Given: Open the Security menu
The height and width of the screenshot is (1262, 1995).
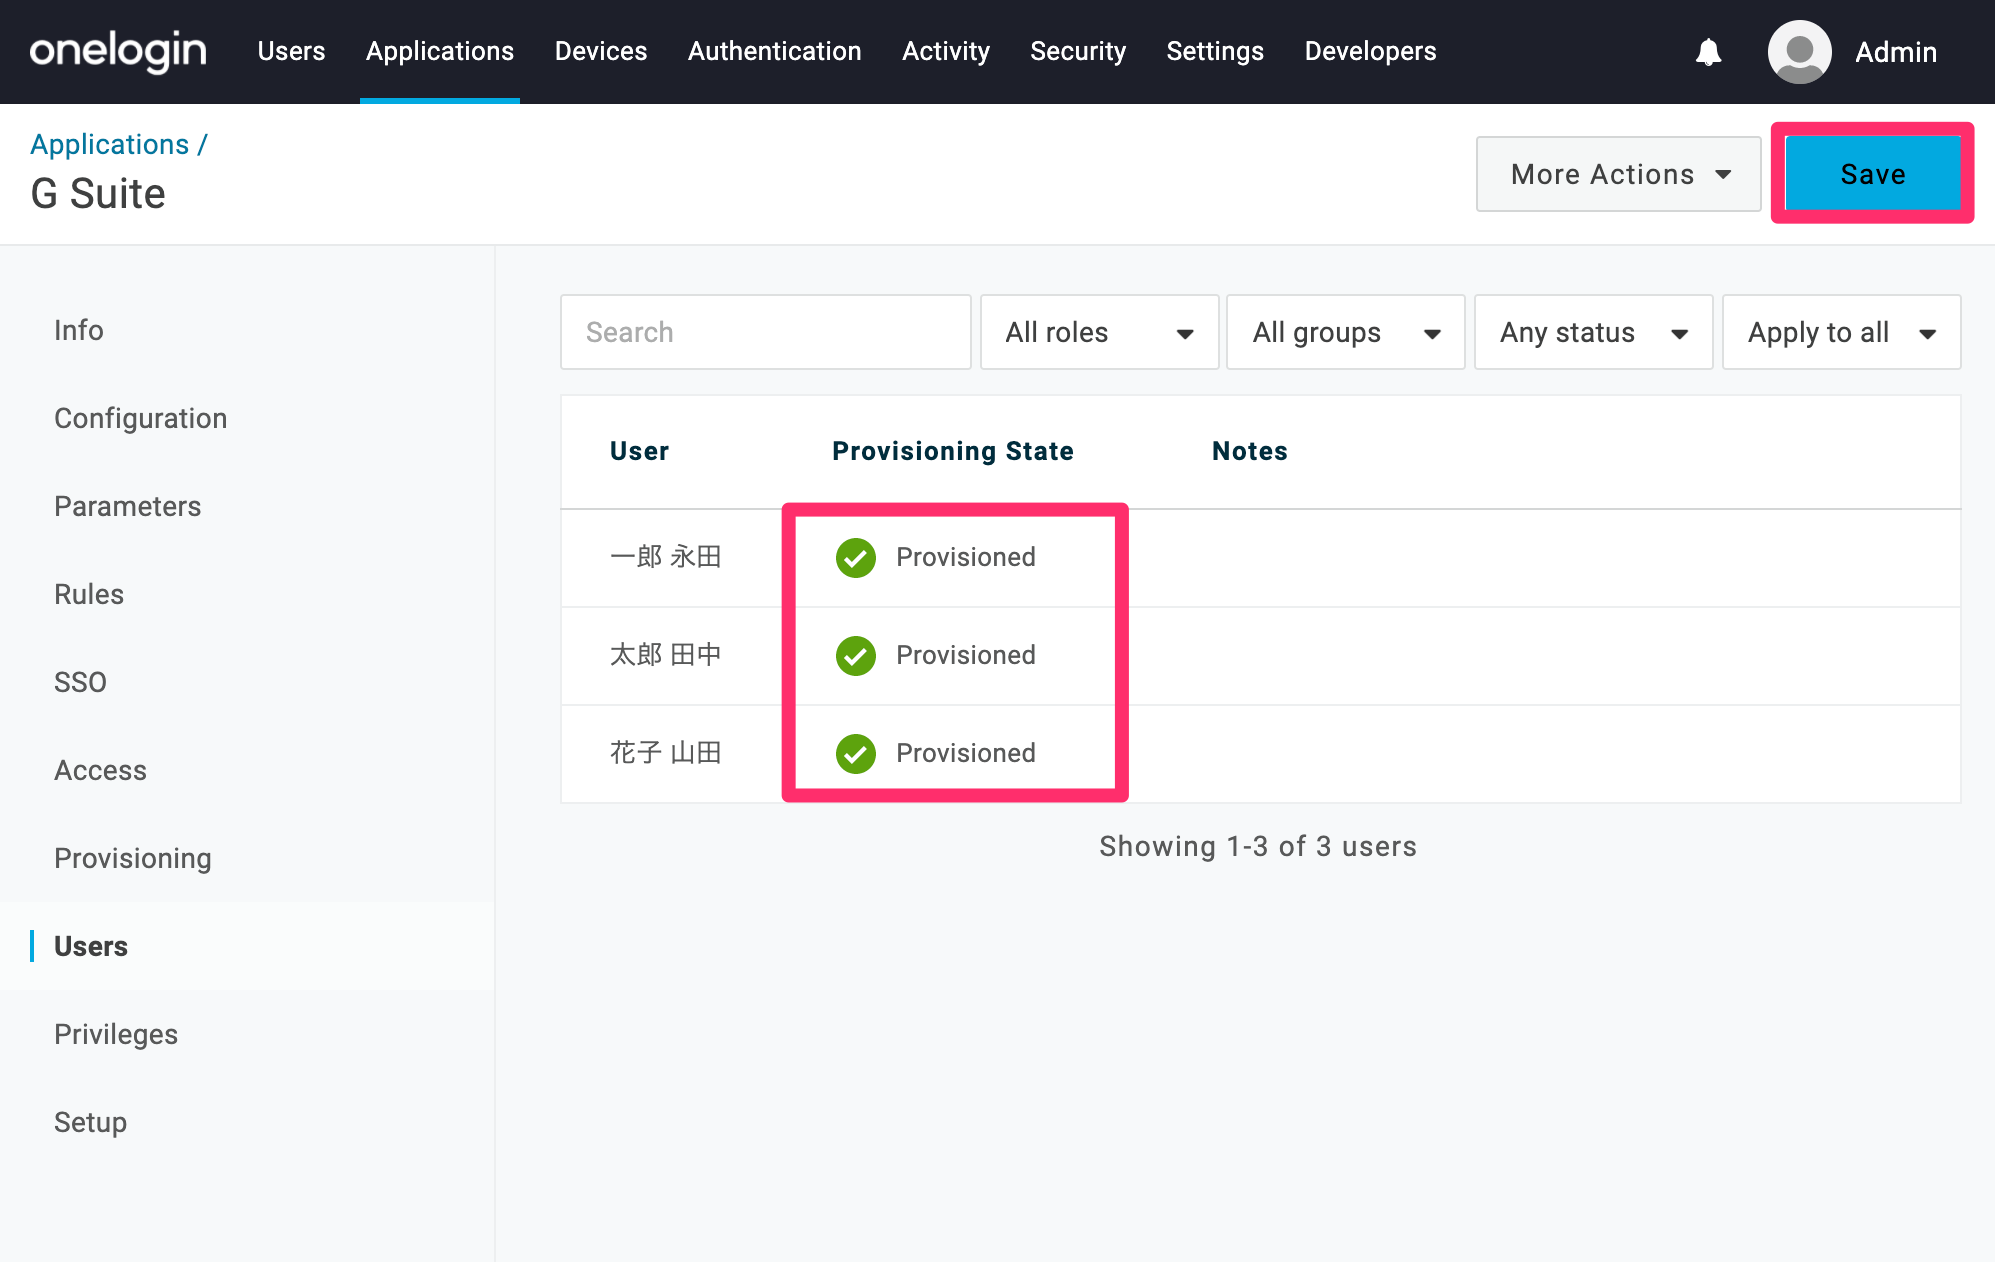Looking at the screenshot, I should click(1078, 51).
